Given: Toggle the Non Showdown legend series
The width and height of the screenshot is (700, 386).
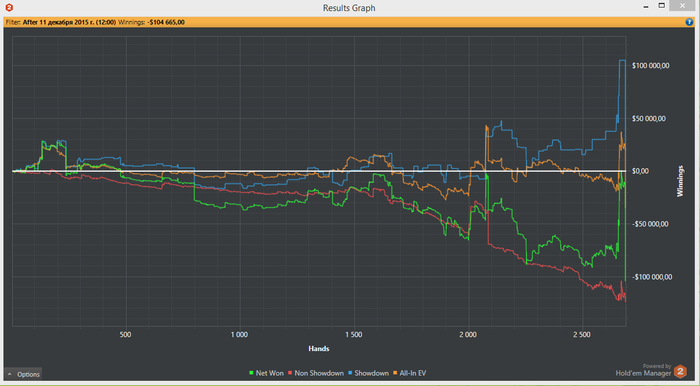Looking at the screenshot, I should coord(315,373).
